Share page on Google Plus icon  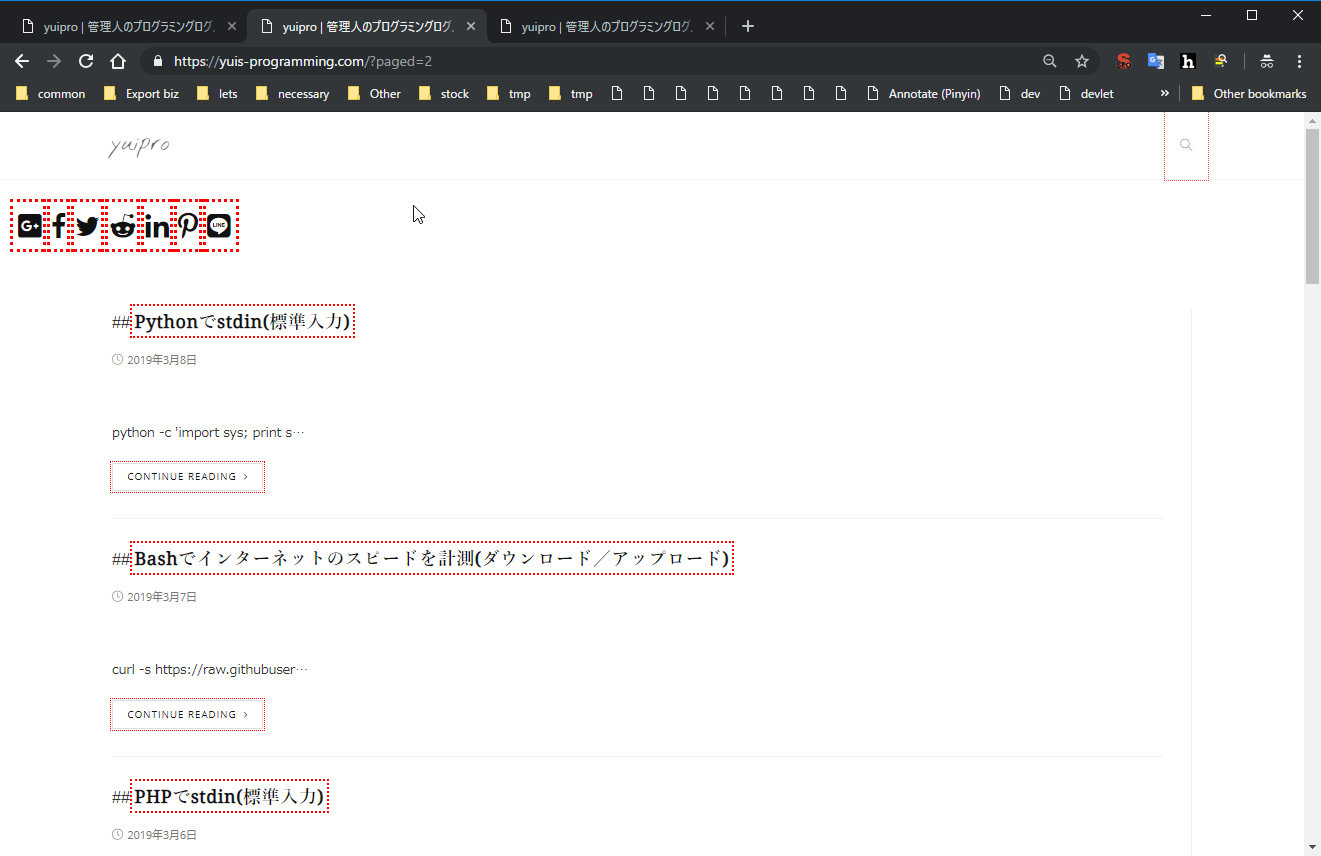pyautogui.click(x=29, y=226)
